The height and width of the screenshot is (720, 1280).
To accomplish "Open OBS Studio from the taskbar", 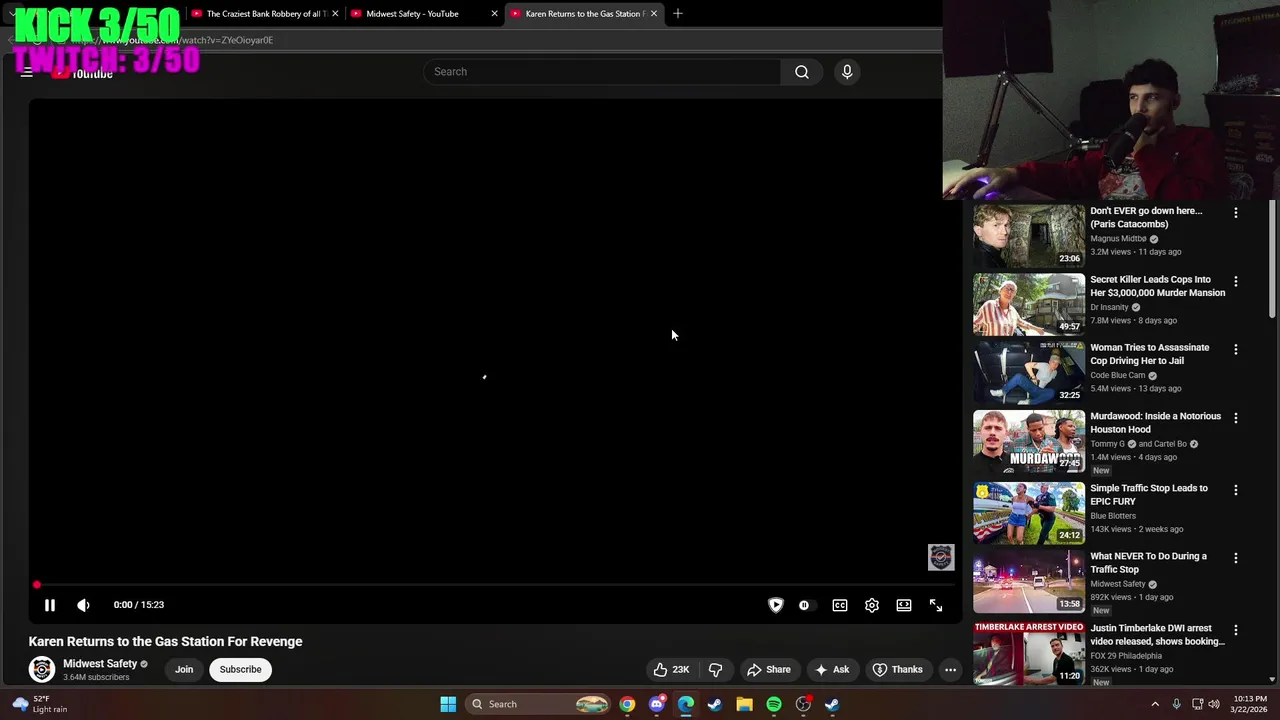I will (803, 704).
